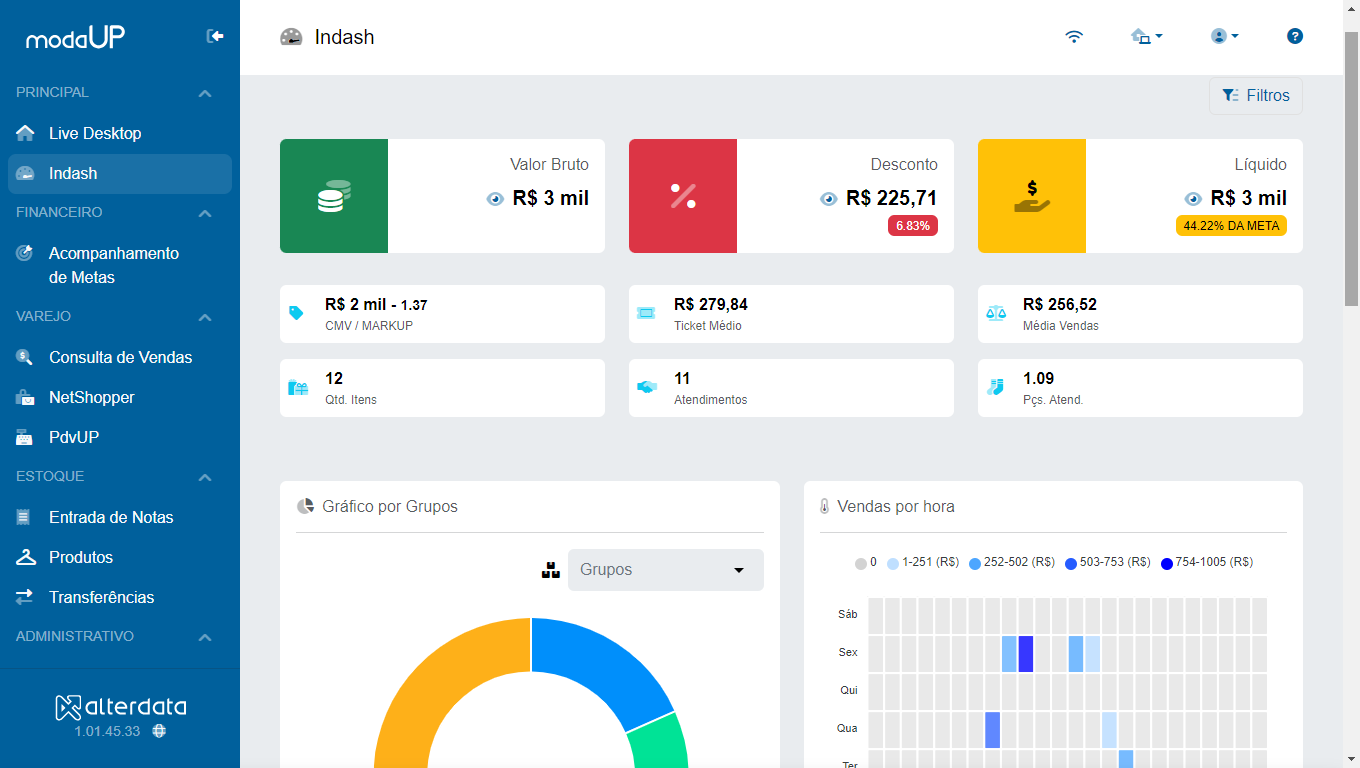Image resolution: width=1360 pixels, height=768 pixels.
Task: Click the PdvUP cash register icon
Action: click(25, 437)
